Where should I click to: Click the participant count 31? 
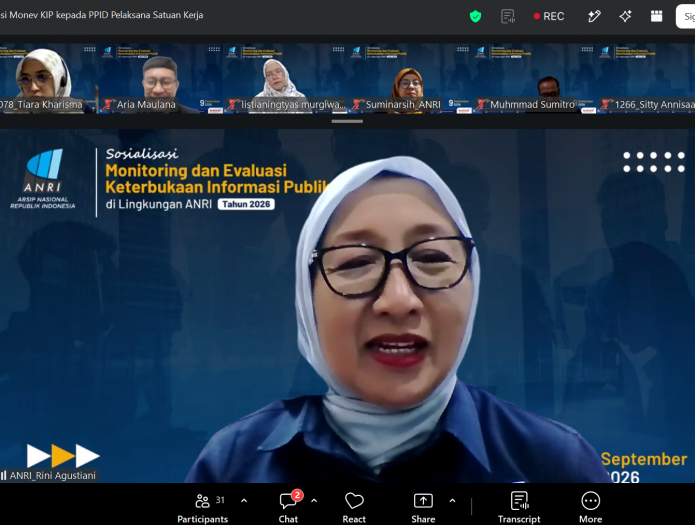[x=220, y=500]
